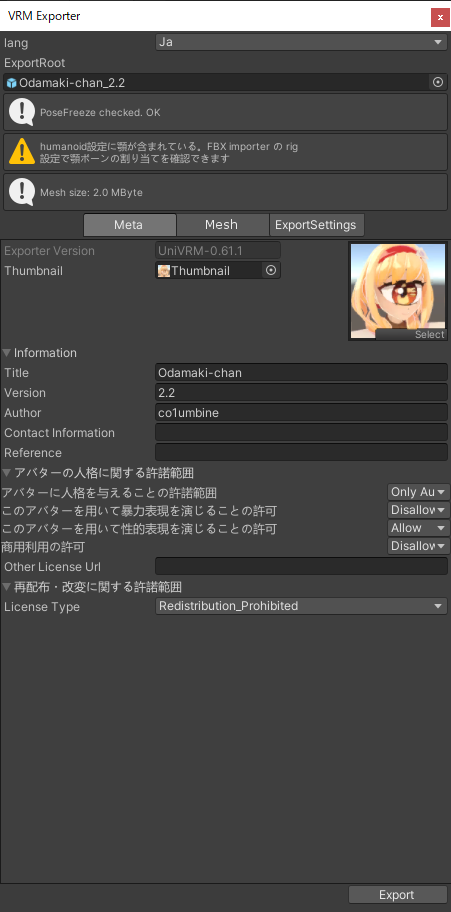
Task: Click the yellow warning triangle icon
Action: [x=22, y=152]
